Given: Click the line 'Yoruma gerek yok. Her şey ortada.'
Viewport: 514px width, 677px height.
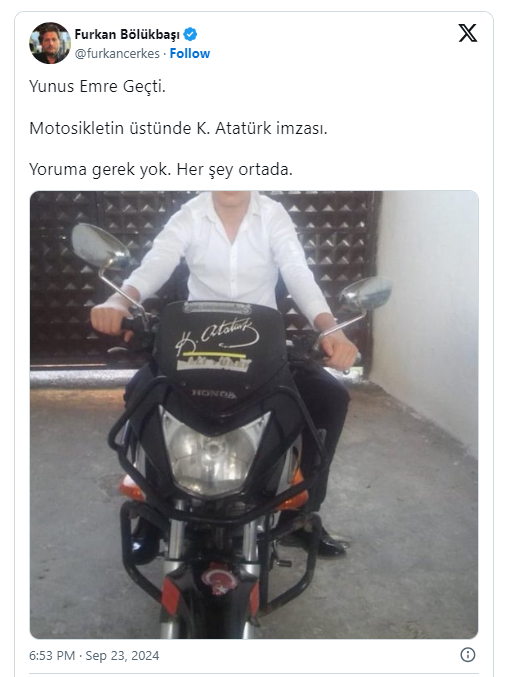Looking at the screenshot, I should [x=161, y=169].
